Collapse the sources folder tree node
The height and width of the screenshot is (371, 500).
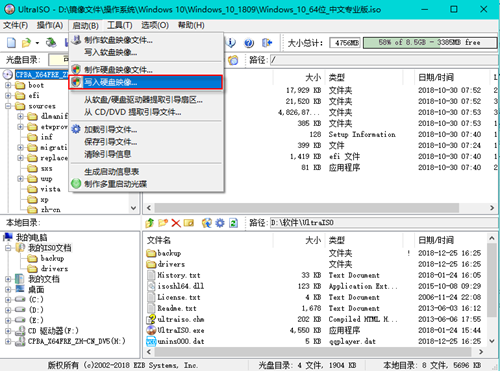point(8,106)
